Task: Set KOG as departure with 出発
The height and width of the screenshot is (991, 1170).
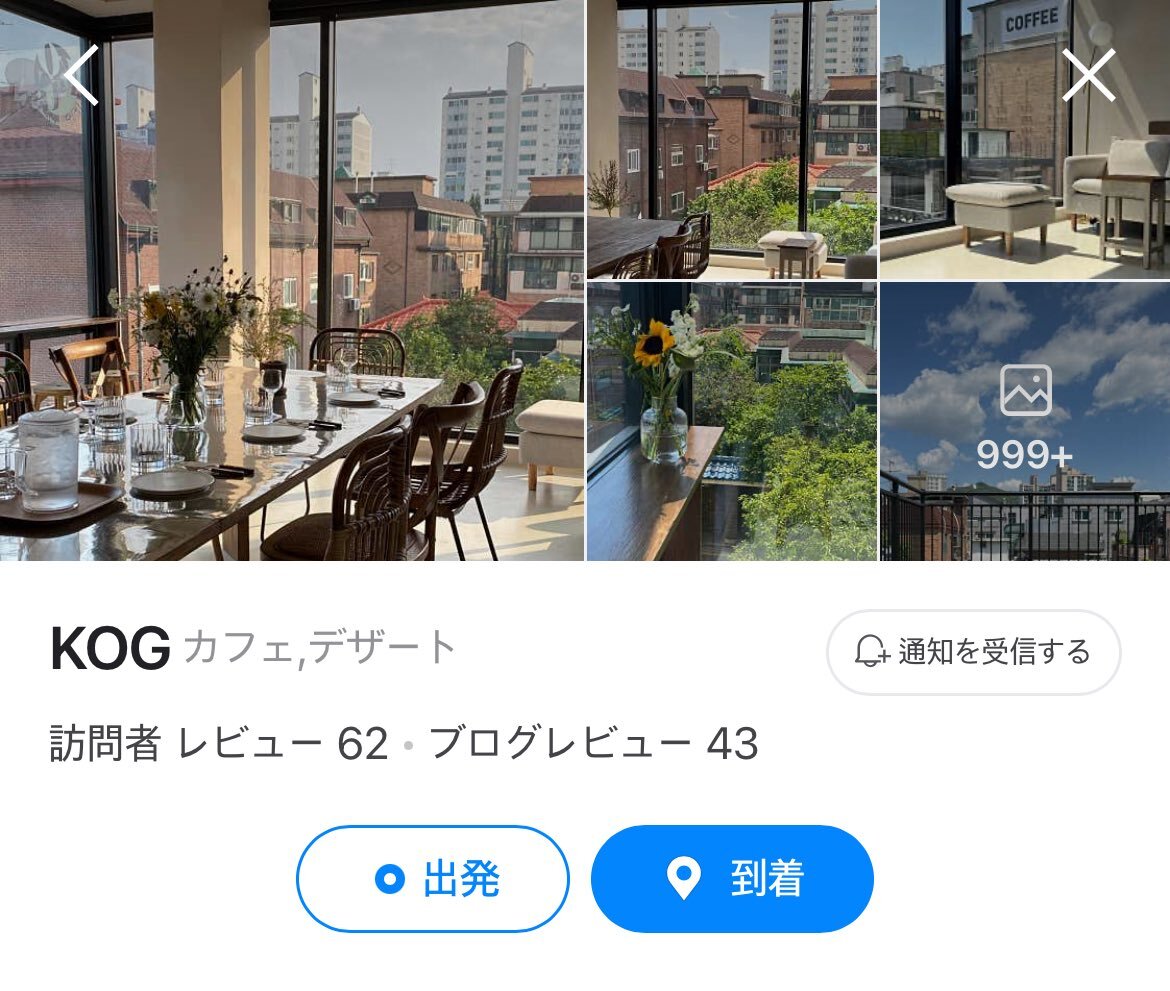Action: (x=433, y=878)
